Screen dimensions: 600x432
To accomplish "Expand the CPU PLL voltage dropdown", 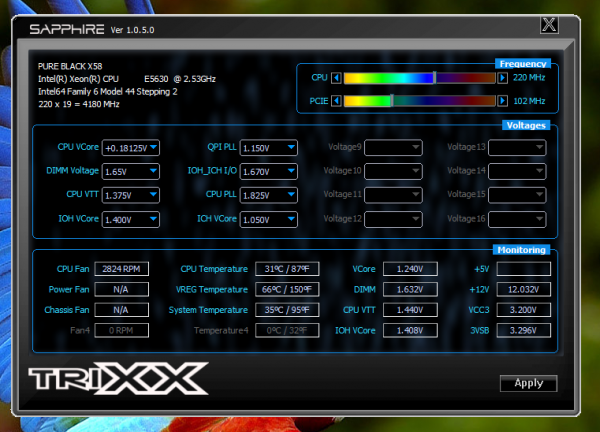I will coord(269,195).
